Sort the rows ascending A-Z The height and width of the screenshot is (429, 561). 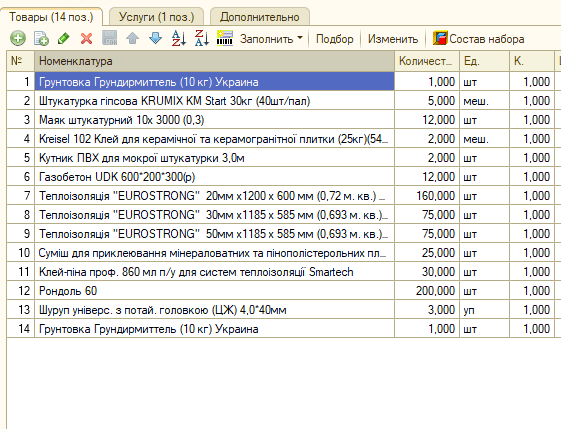(x=179, y=38)
